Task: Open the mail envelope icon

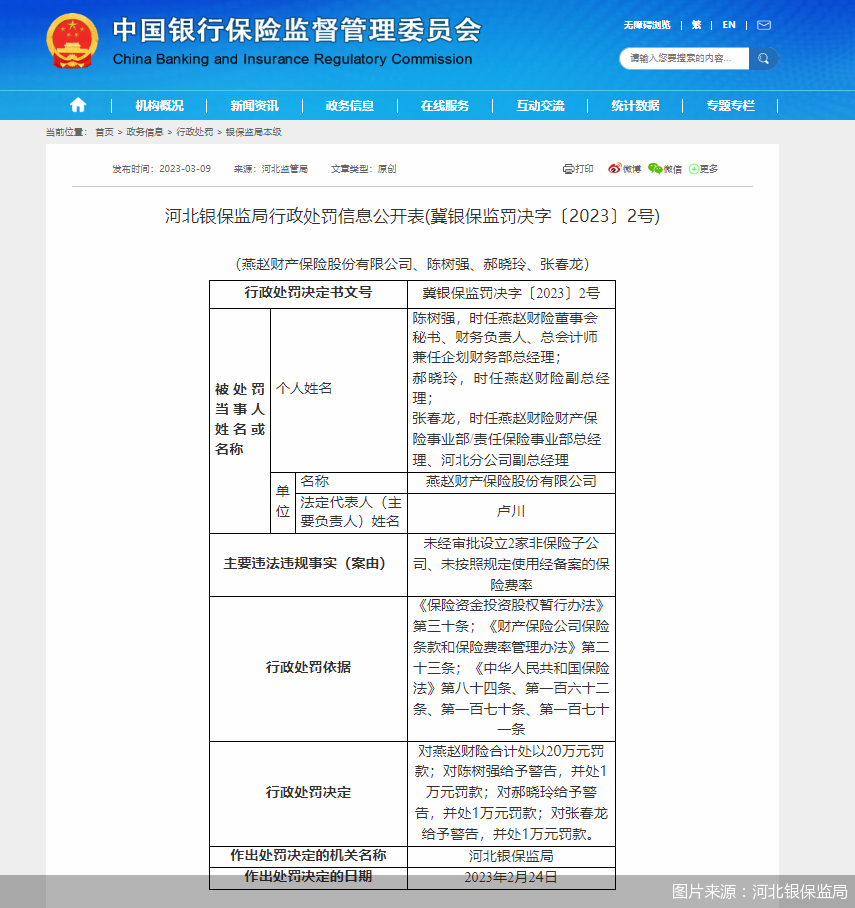Action: [764, 25]
